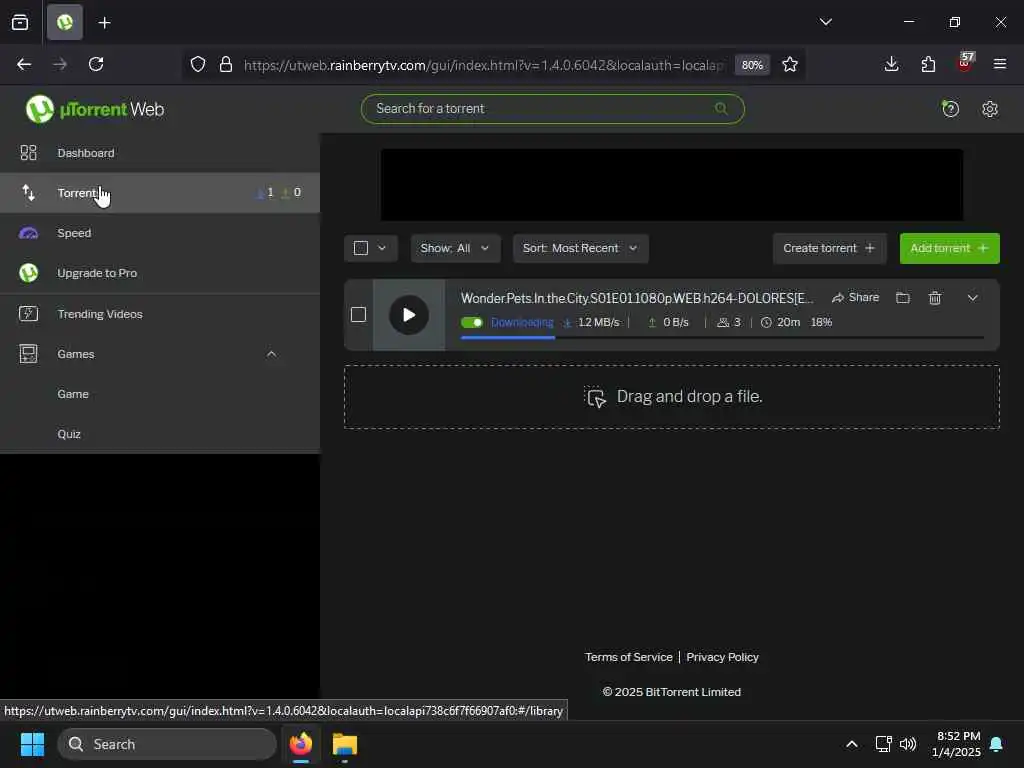The width and height of the screenshot is (1024, 768).
Task: Click the search magnifier icon in torrent search
Action: point(721,108)
